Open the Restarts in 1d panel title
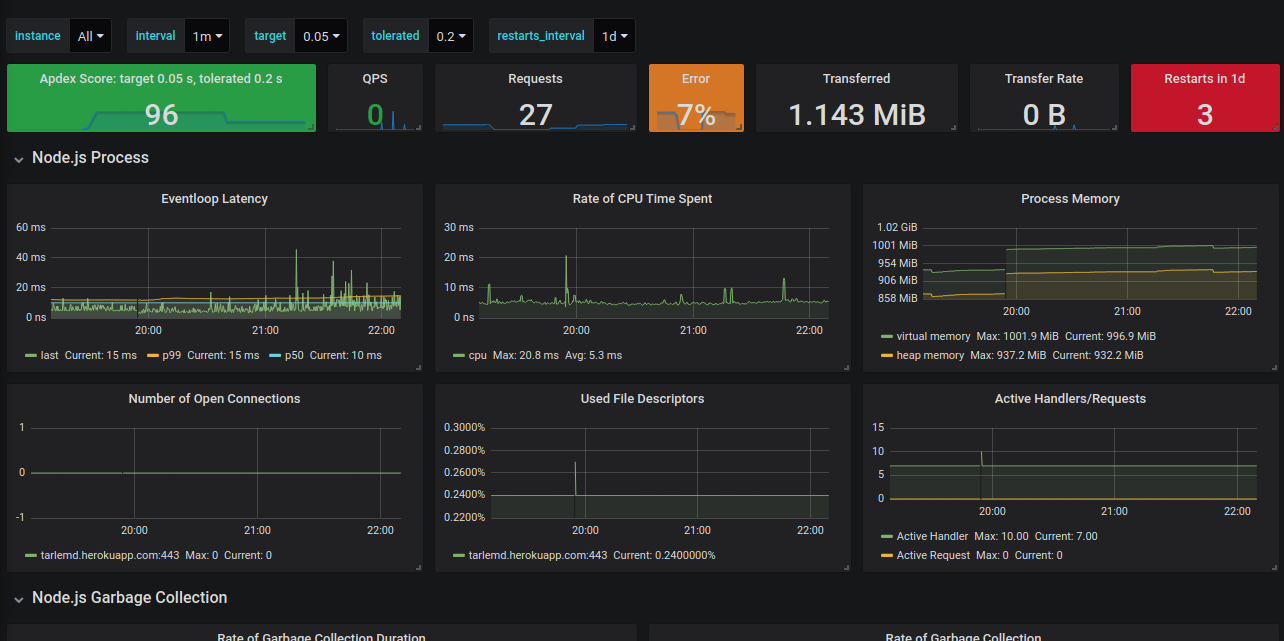 pyautogui.click(x=1204, y=78)
